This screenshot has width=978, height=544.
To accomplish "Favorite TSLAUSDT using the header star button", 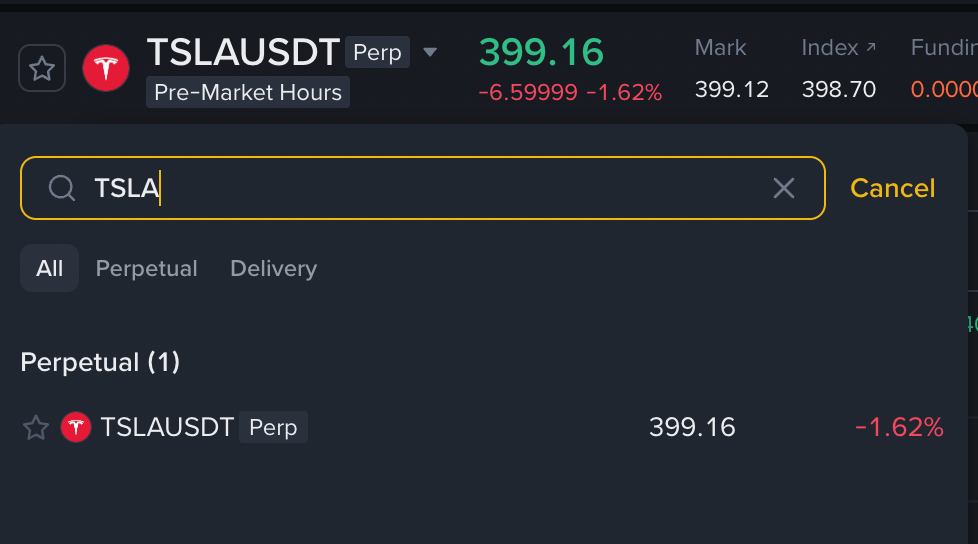I will 42,68.
